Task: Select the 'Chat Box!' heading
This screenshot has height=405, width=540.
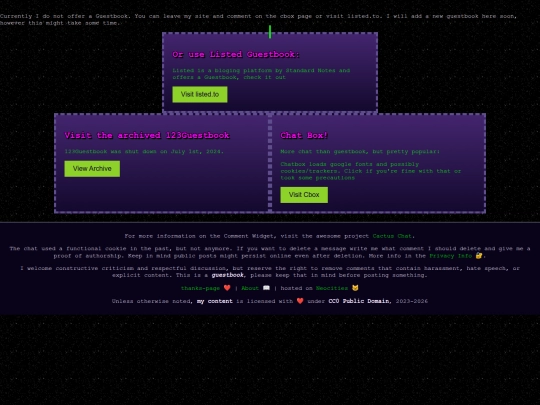Action: [304, 135]
